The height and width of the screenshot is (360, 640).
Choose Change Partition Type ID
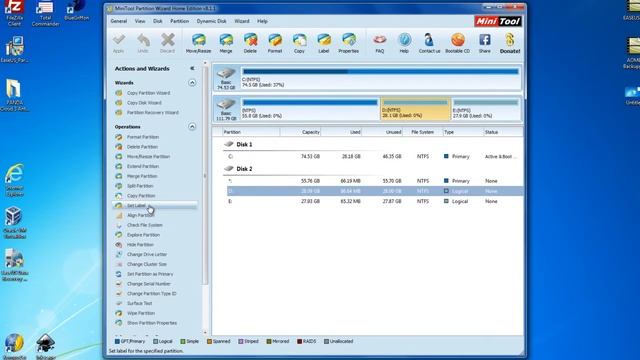click(151, 294)
